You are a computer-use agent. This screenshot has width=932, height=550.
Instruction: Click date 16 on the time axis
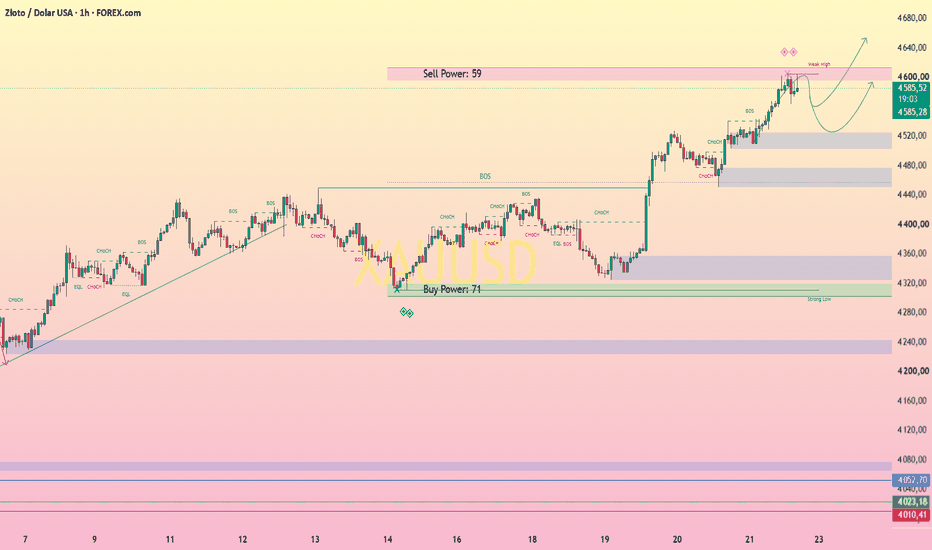click(x=456, y=540)
